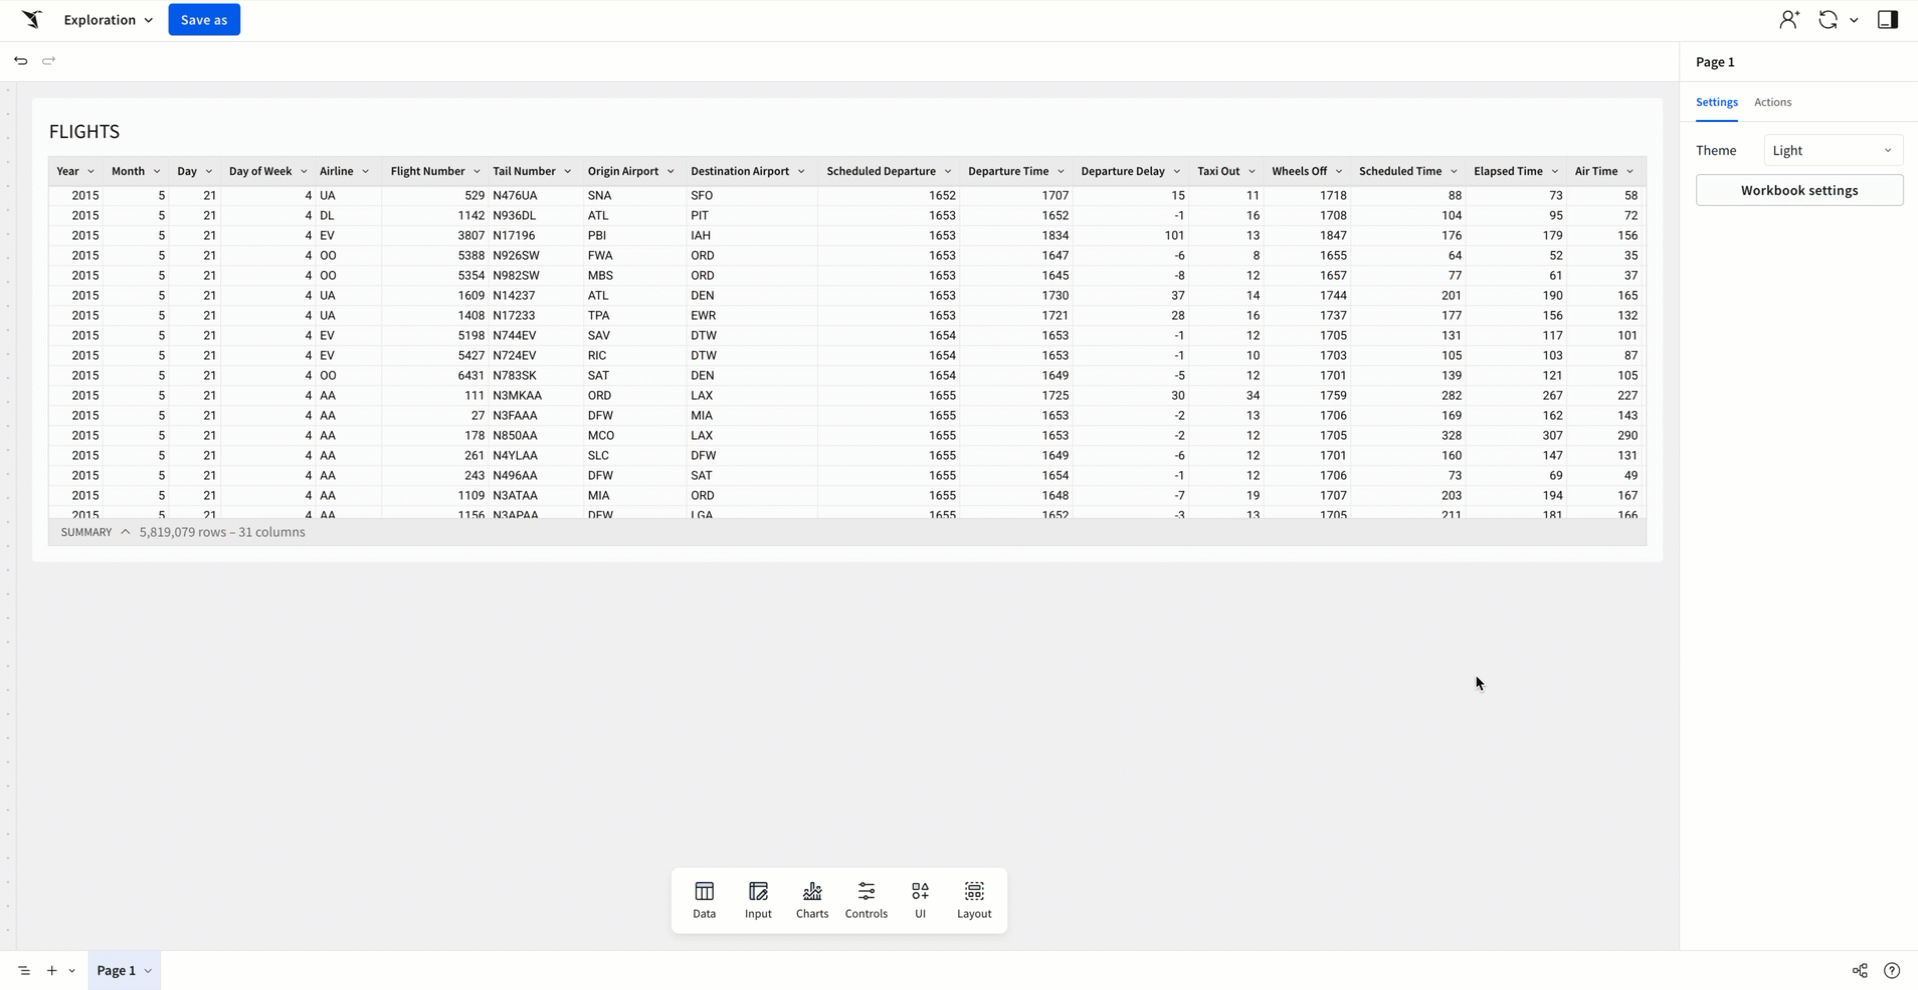Open the UI elements menu

click(x=920, y=899)
